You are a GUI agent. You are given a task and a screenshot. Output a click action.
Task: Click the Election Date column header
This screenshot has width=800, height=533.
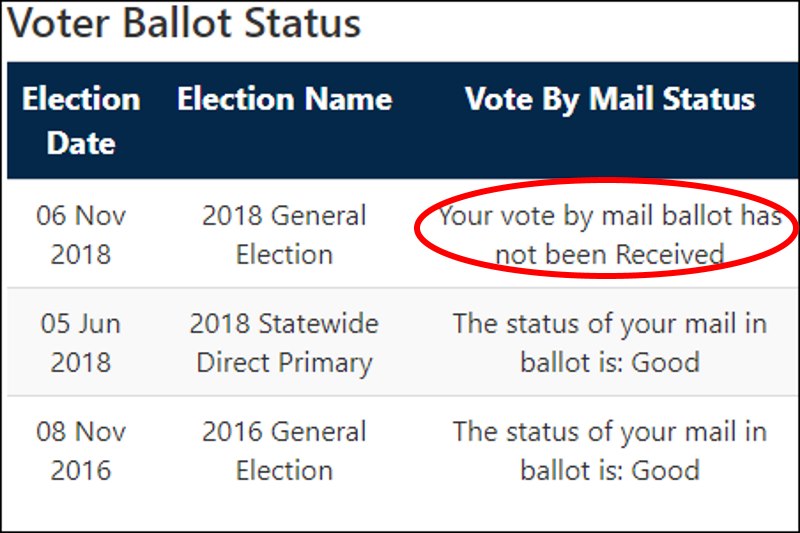tap(81, 121)
